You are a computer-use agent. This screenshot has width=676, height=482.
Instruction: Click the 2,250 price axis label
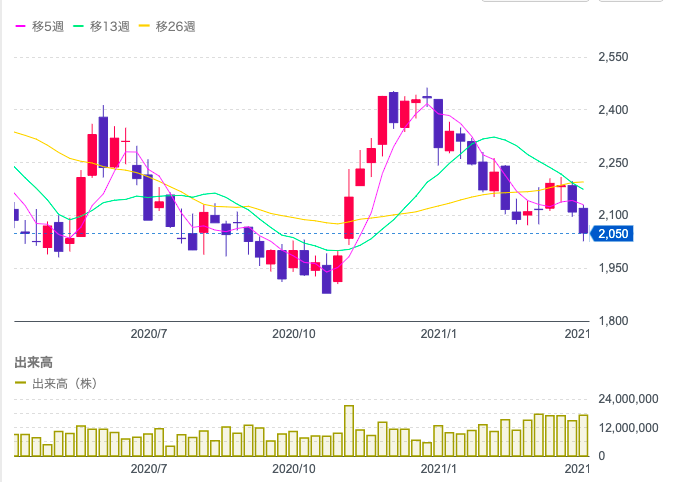point(613,163)
